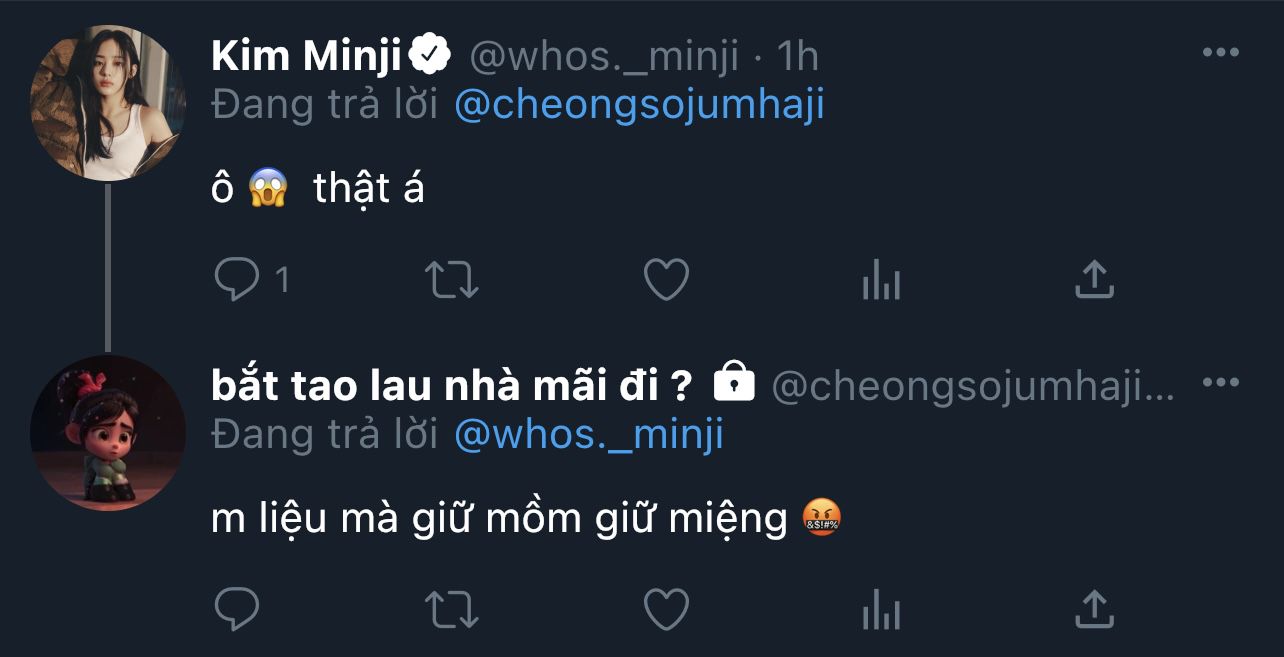Reply to Kim Minji's tweet
Viewport: 1284px width, 657px height.
click(238, 280)
